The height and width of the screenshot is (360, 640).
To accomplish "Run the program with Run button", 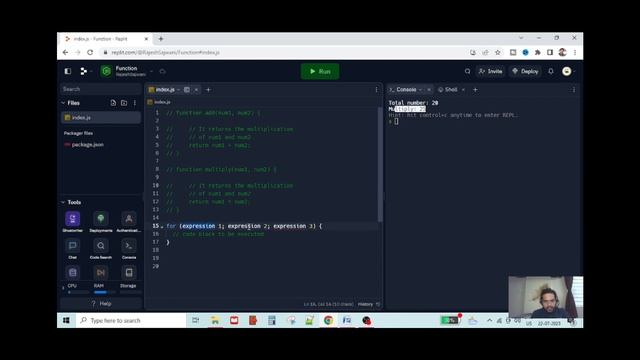I will pos(320,71).
